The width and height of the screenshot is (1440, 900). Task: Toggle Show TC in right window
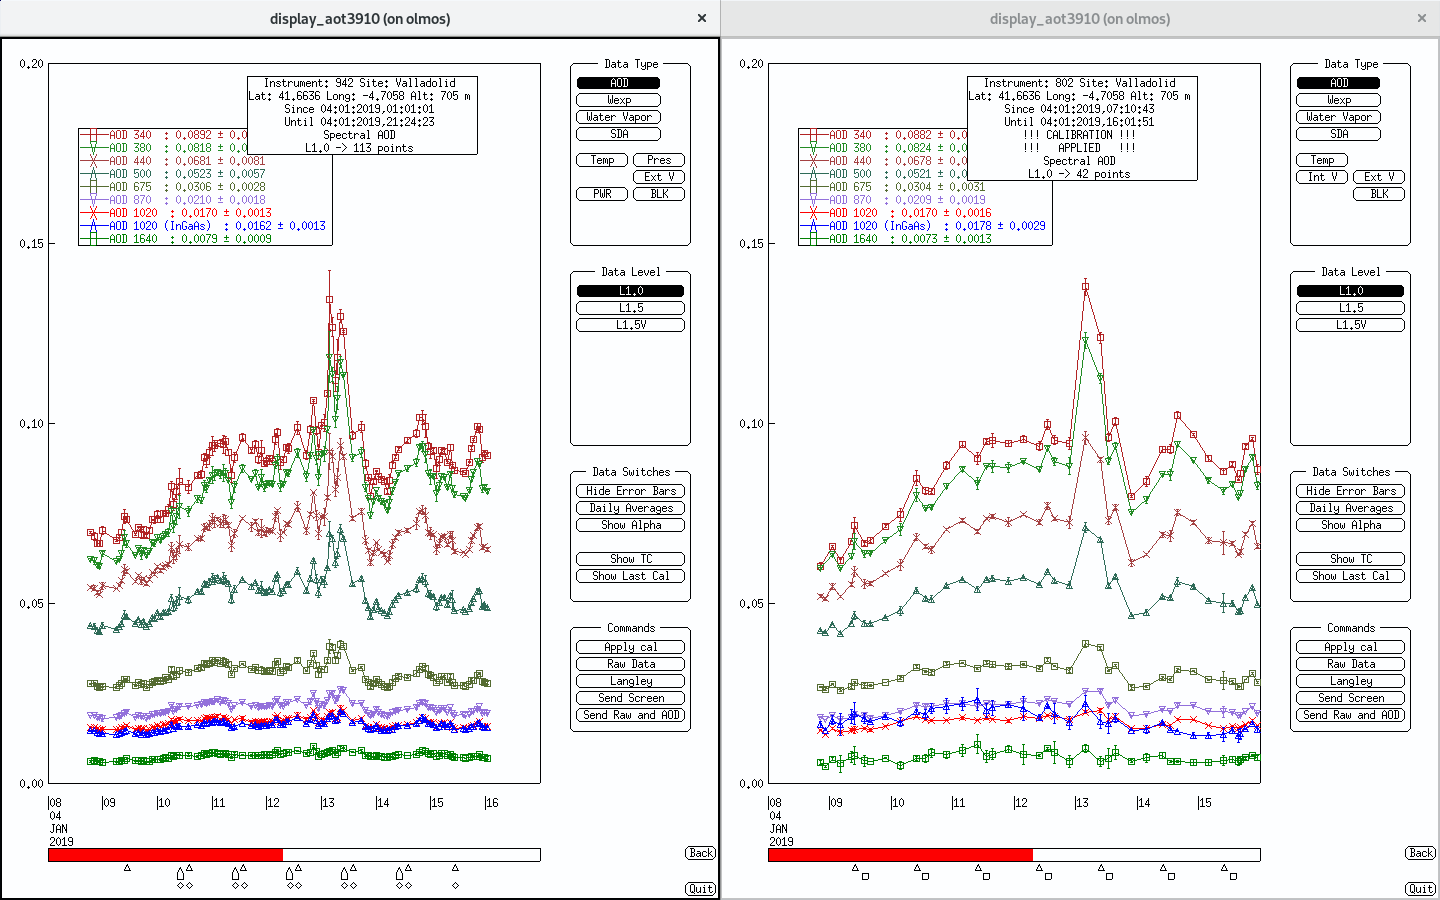[x=1350, y=559]
